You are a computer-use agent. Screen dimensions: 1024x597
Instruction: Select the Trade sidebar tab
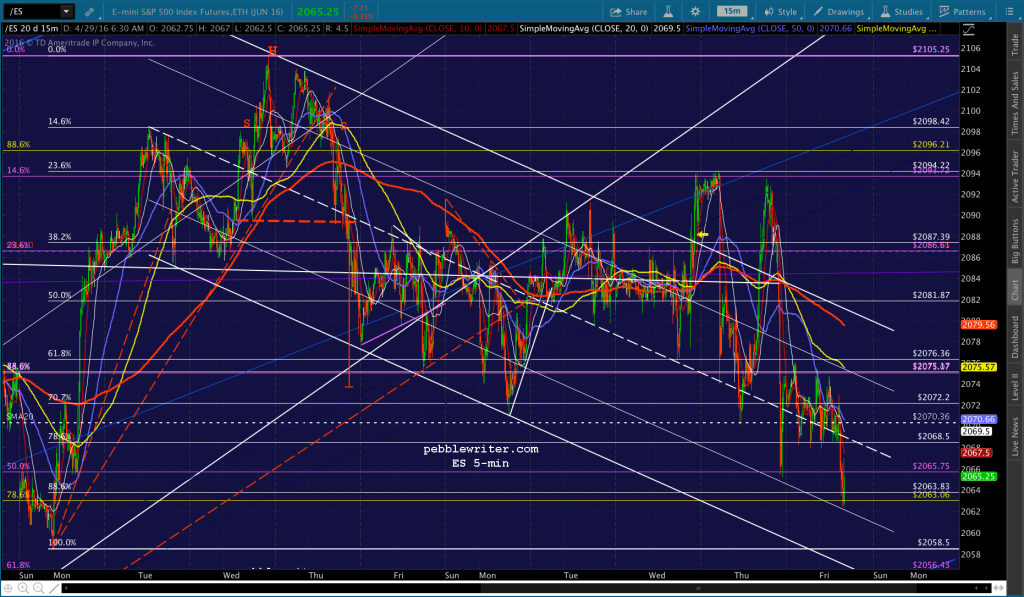point(1015,44)
